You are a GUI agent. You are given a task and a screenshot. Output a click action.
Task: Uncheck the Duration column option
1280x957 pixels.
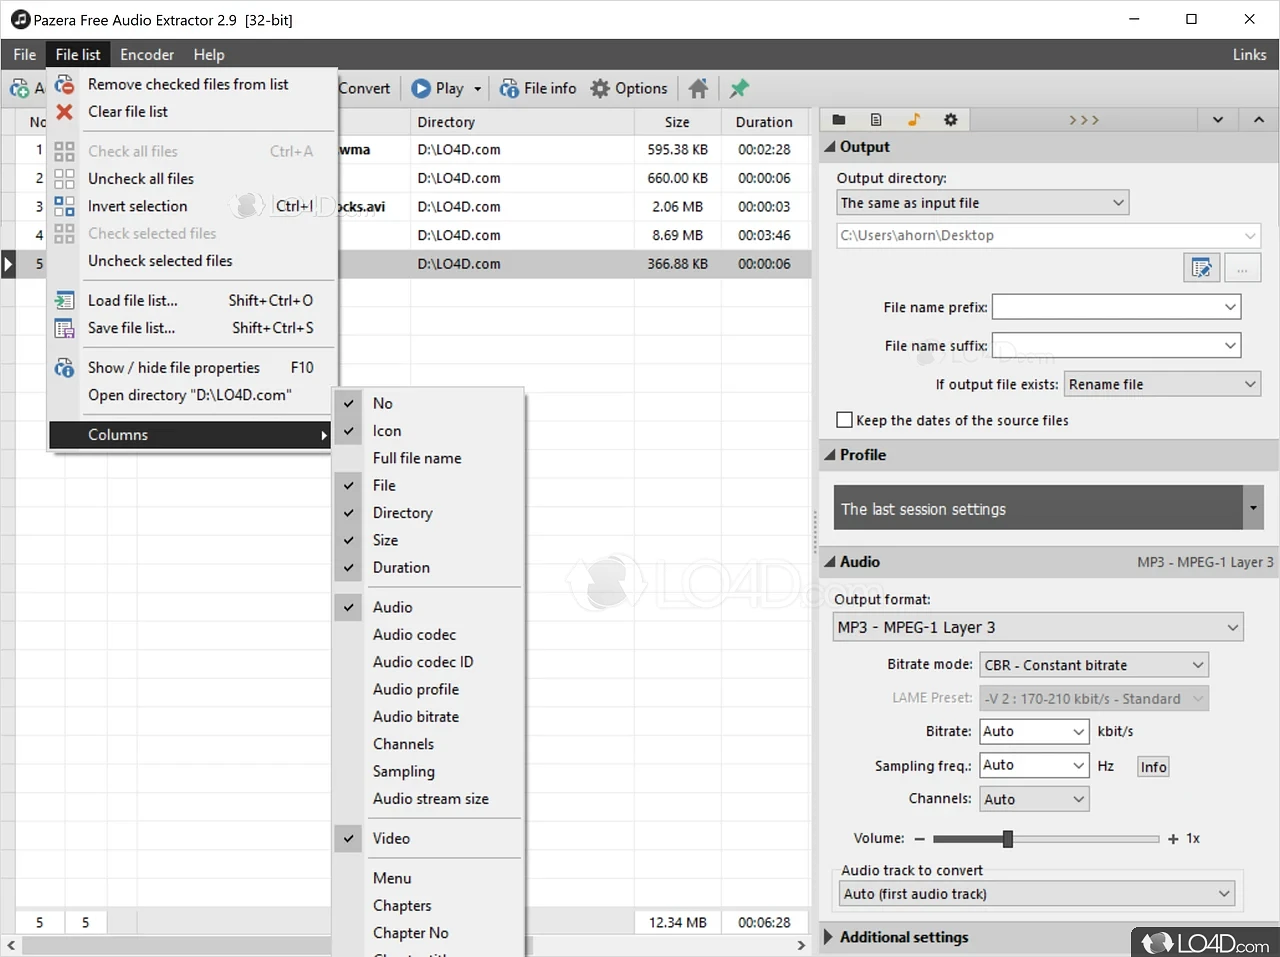(401, 567)
